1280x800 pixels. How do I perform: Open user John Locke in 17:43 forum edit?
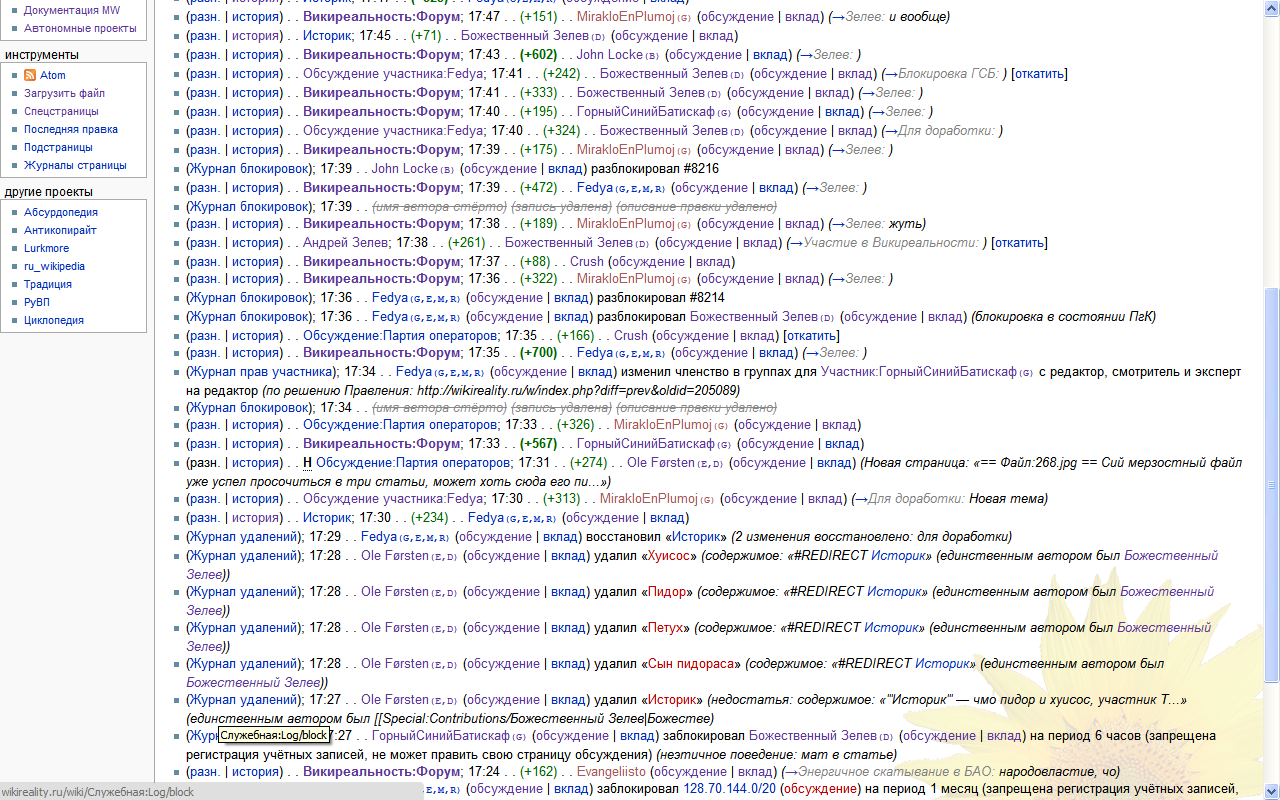pyautogui.click(x=609, y=55)
